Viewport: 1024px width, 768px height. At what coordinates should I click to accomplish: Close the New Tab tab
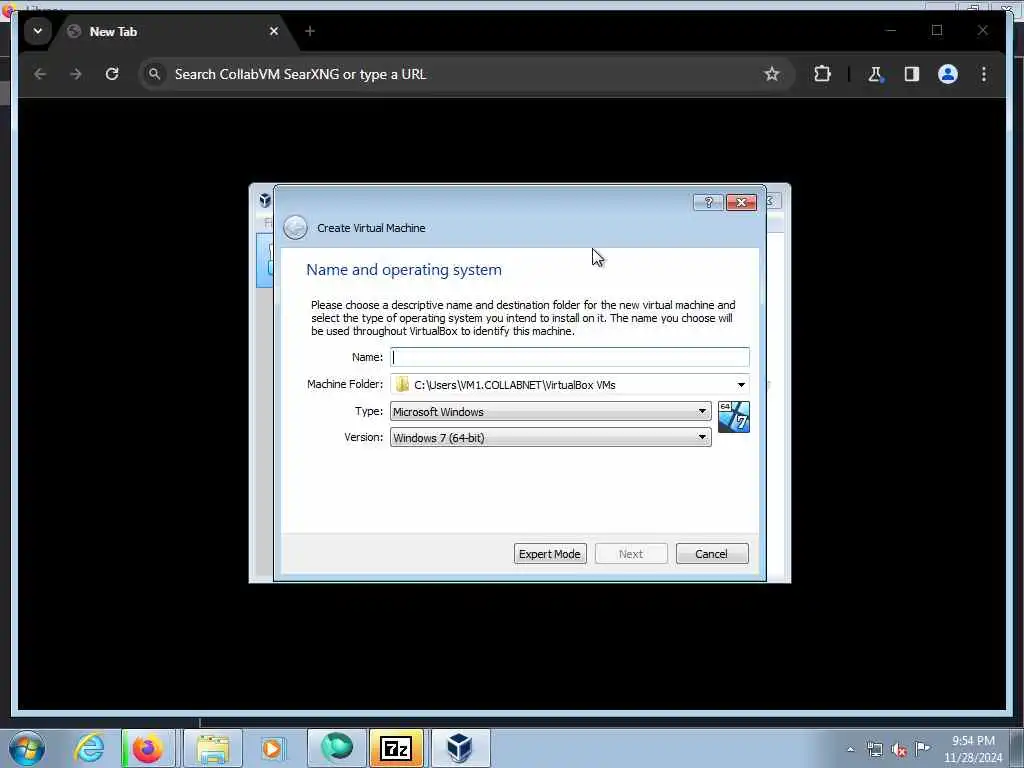click(274, 31)
